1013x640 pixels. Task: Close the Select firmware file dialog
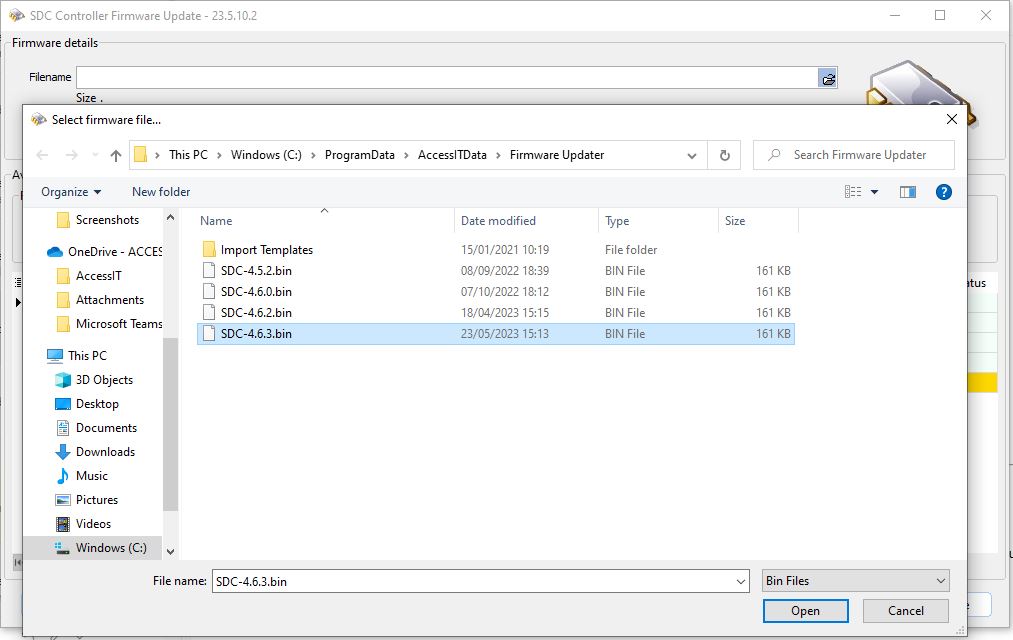pos(952,119)
